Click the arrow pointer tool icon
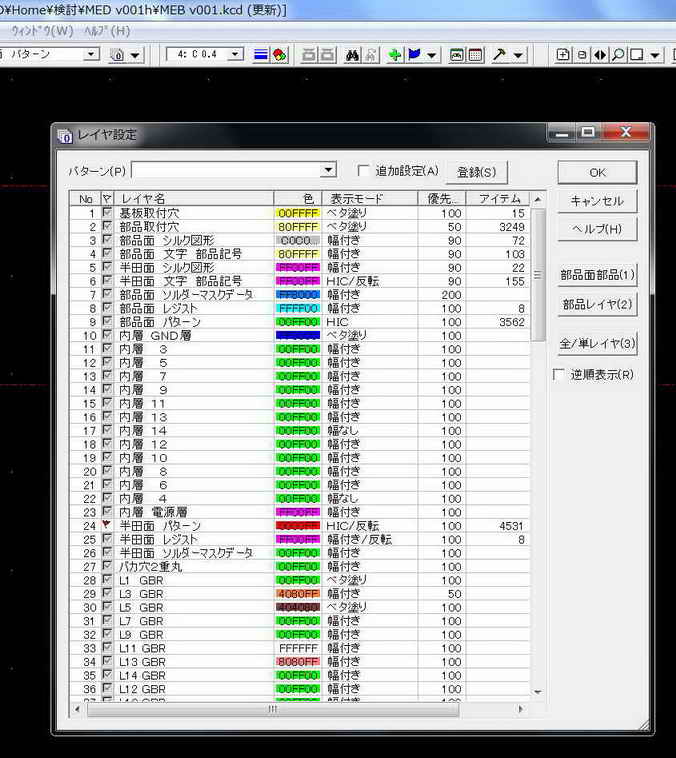 click(x=499, y=55)
